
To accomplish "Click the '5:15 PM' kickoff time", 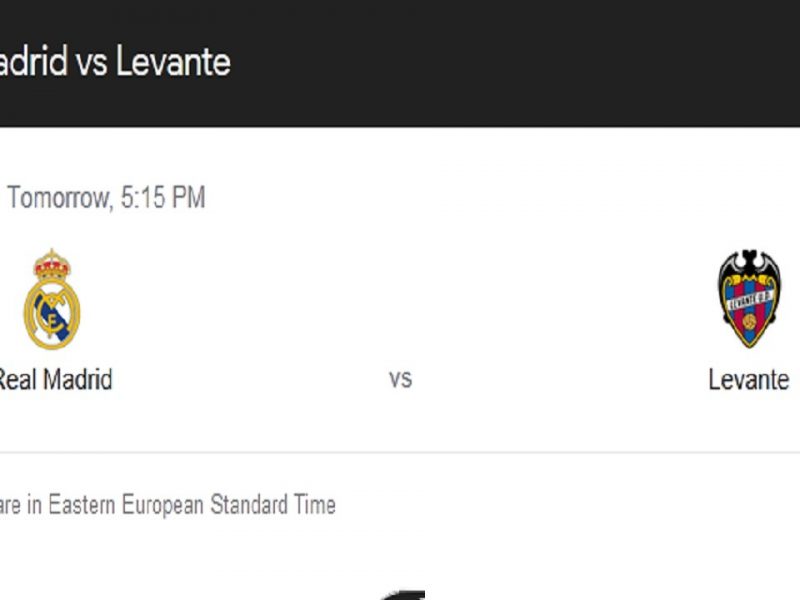I will [x=163, y=197].
